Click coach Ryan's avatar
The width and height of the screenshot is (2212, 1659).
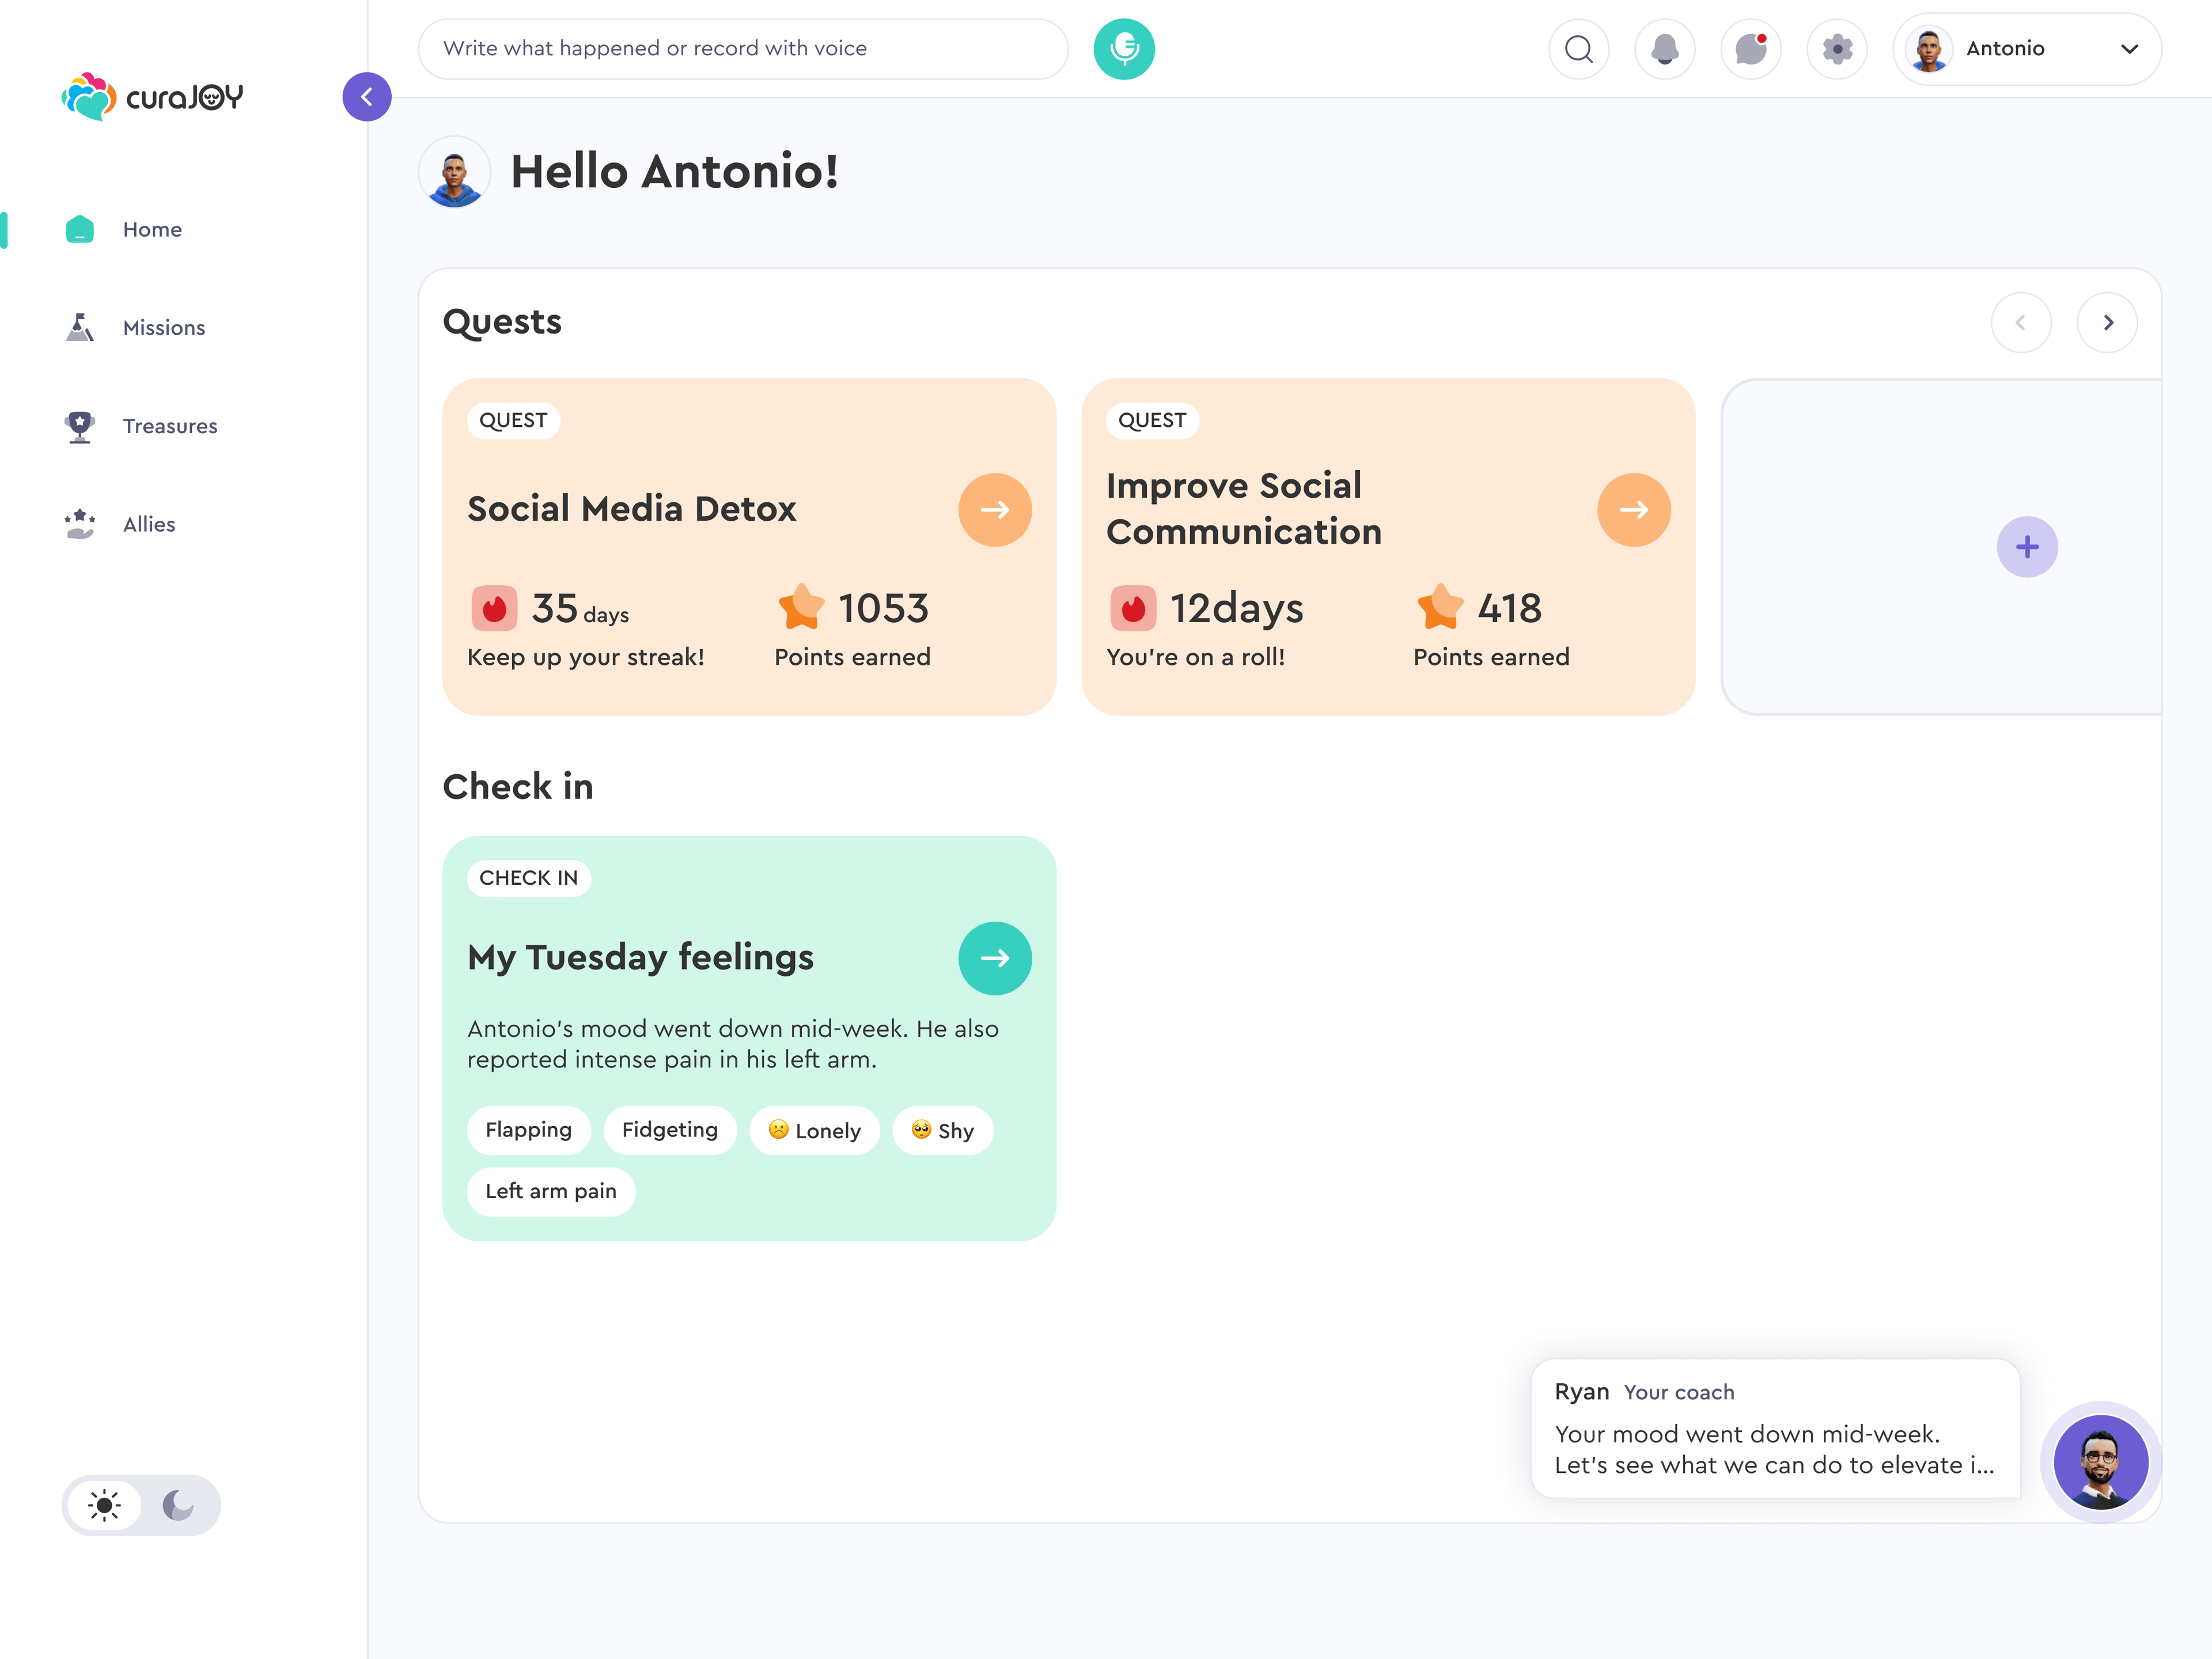click(x=2101, y=1462)
